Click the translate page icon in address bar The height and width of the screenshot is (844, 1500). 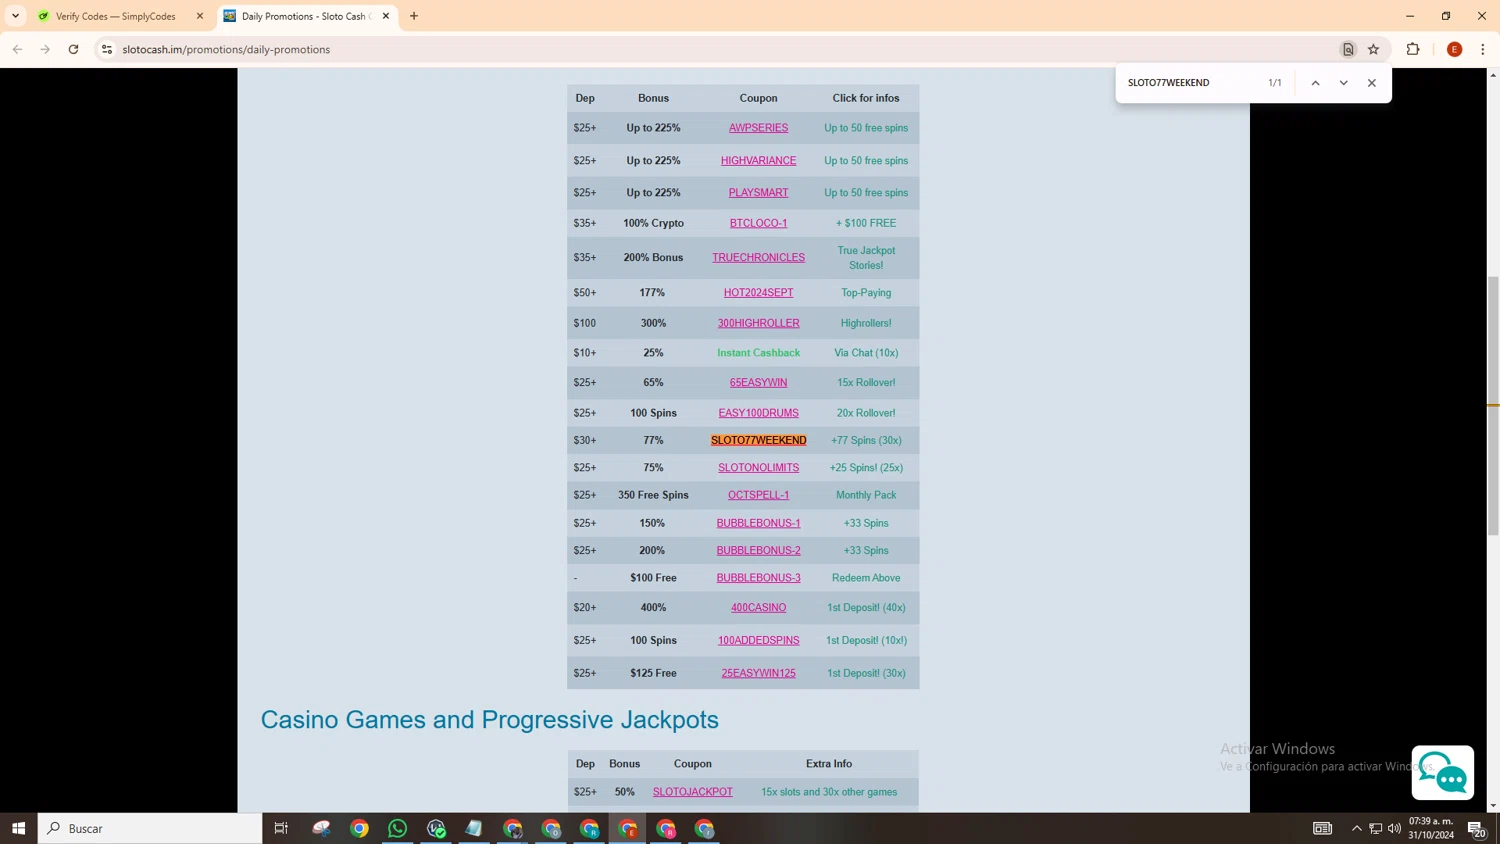[1348, 49]
